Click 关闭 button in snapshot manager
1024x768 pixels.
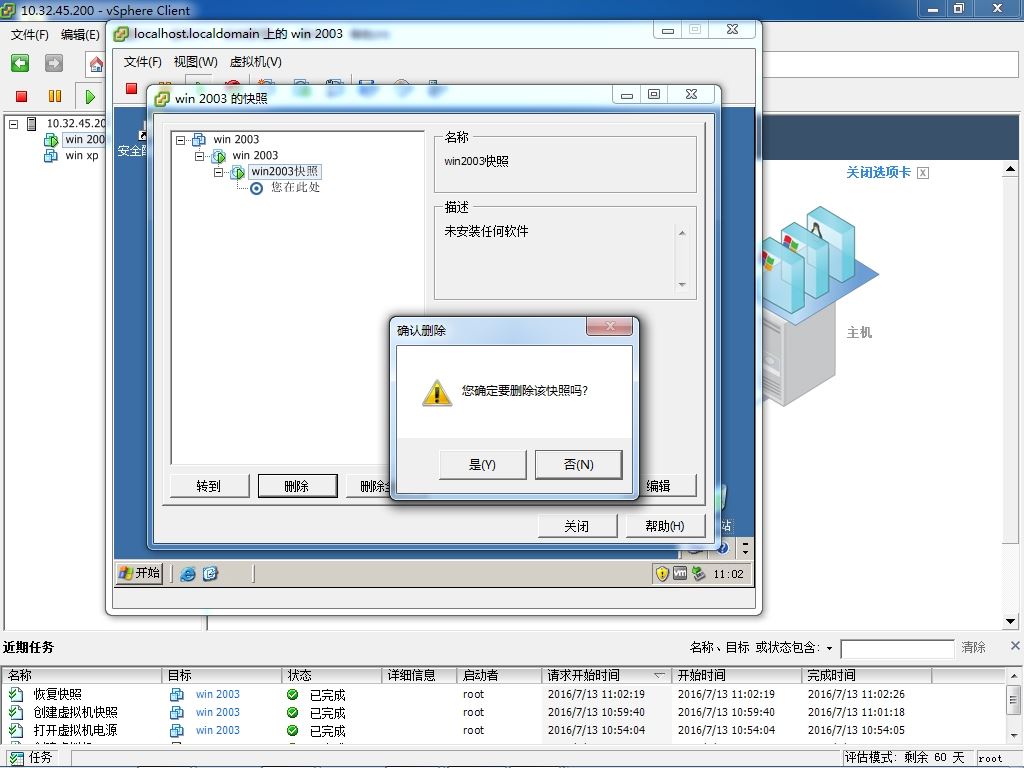point(577,526)
